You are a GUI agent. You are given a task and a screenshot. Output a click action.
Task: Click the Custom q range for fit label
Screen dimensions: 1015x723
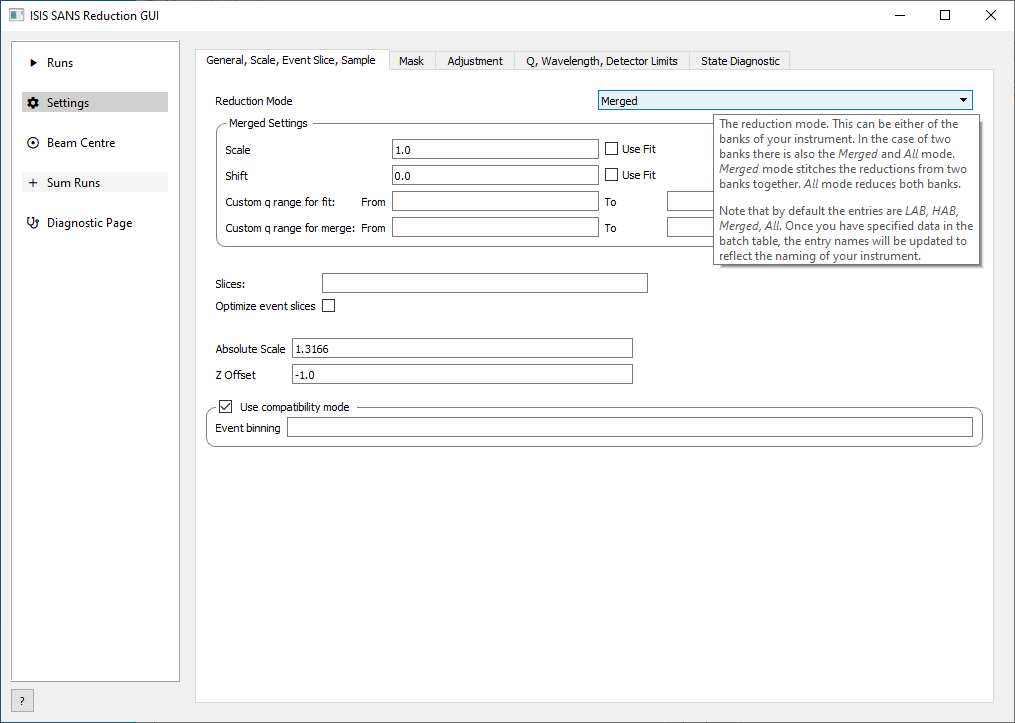[280, 202]
